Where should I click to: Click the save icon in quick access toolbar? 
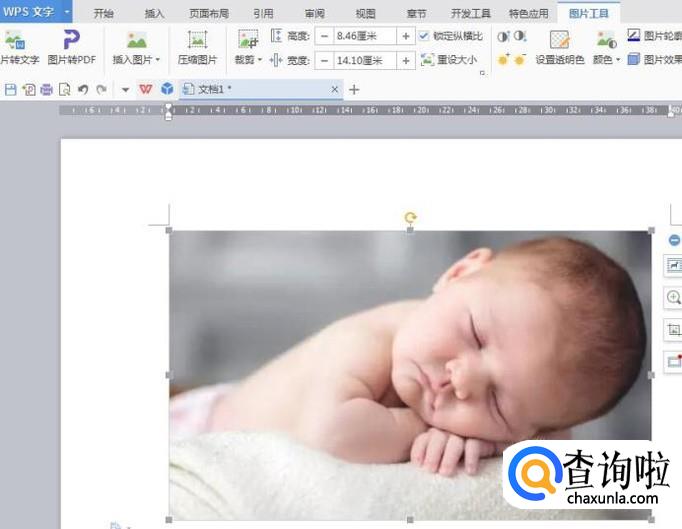[x=10, y=89]
